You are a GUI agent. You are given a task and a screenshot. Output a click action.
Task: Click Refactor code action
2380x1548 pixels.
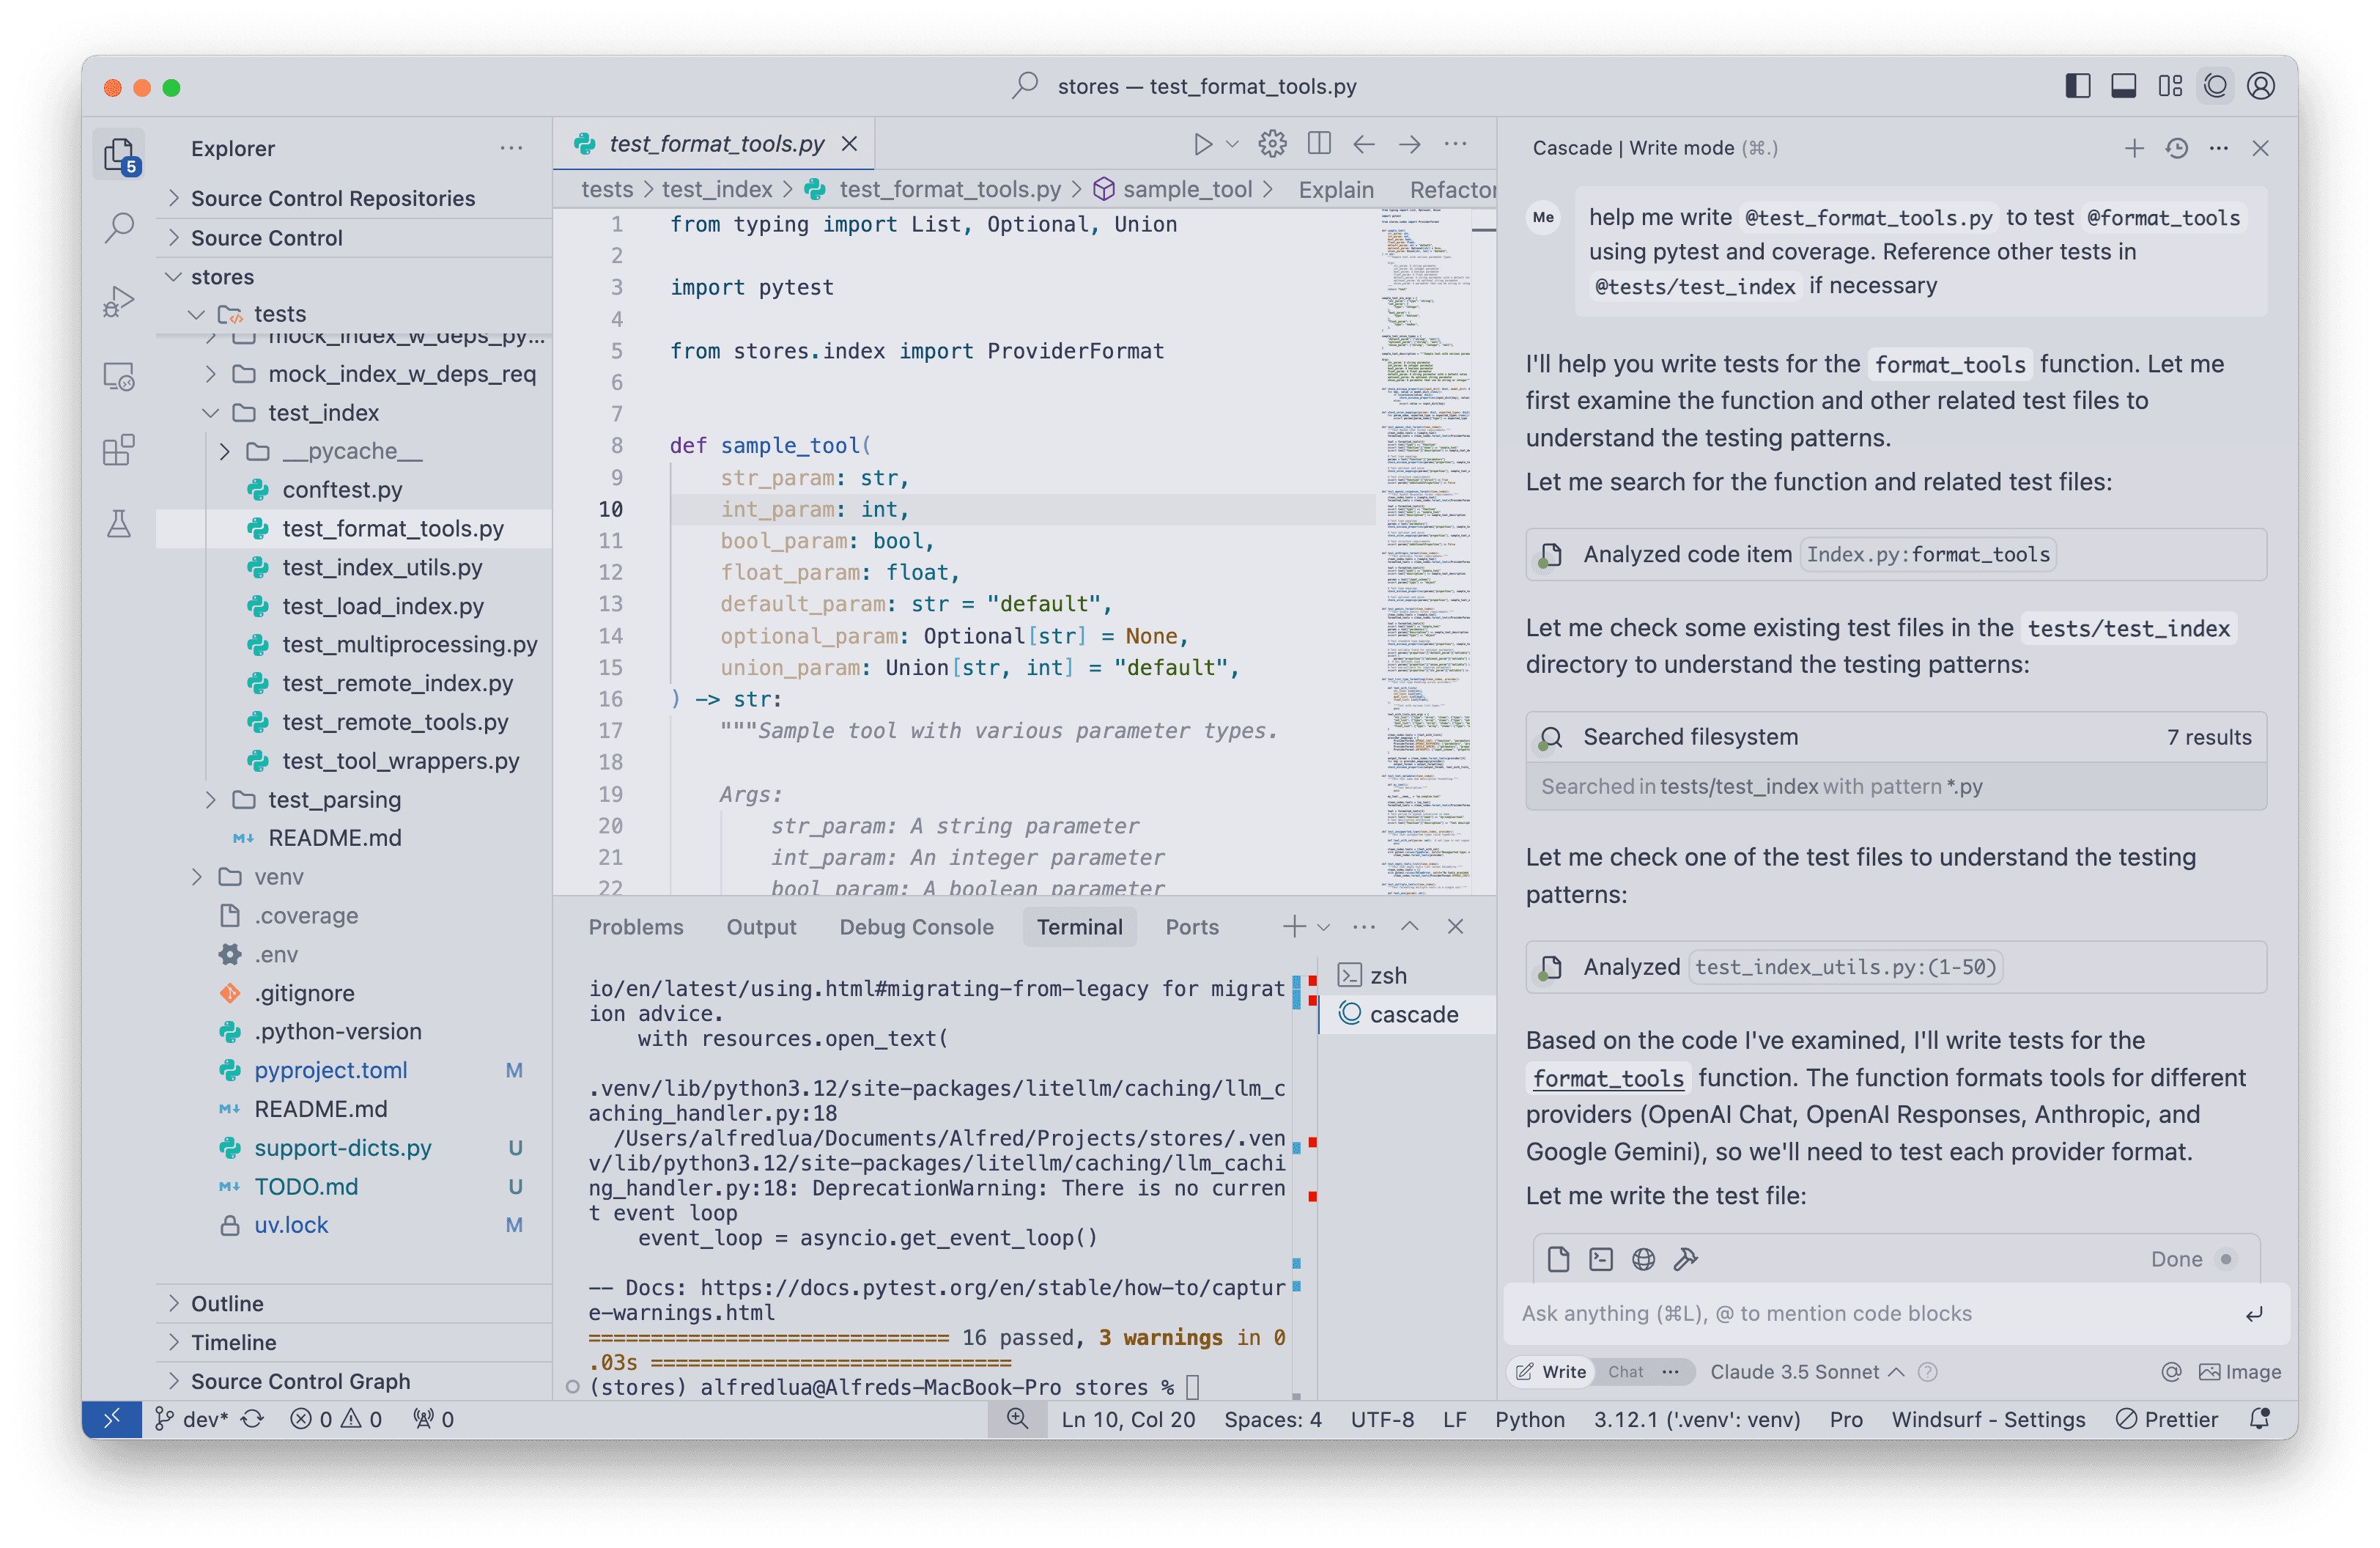tap(1452, 190)
